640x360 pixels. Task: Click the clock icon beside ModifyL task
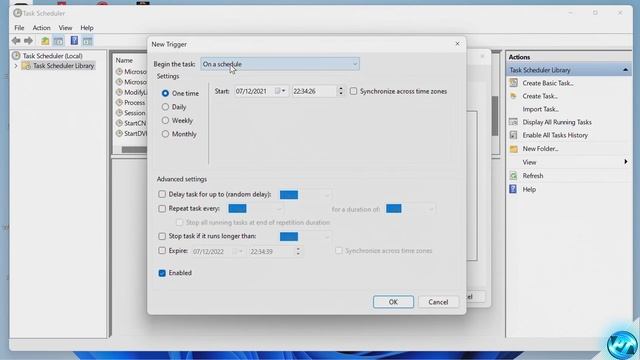[119, 92]
